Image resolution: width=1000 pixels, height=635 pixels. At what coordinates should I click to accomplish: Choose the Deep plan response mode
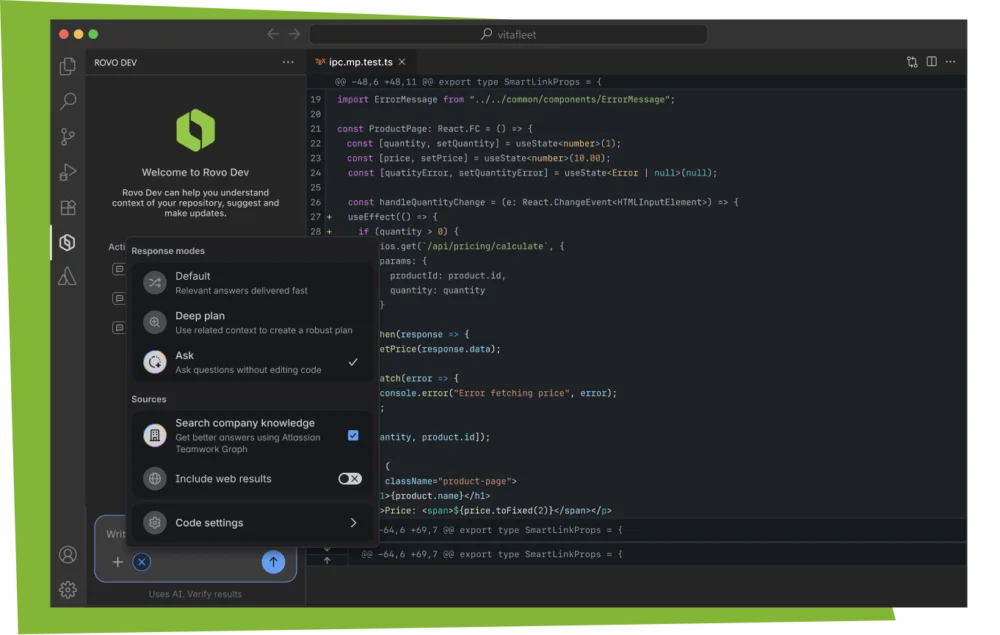(x=248, y=322)
